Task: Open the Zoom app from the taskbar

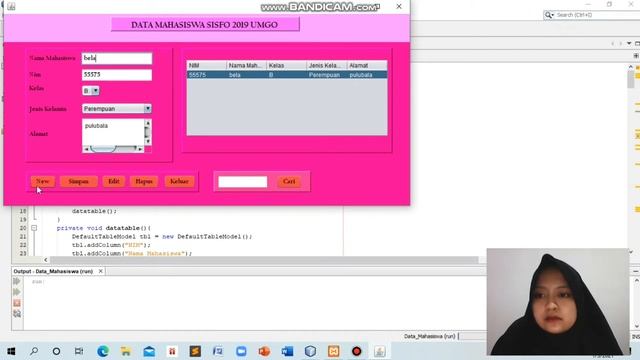Action: coord(241,351)
